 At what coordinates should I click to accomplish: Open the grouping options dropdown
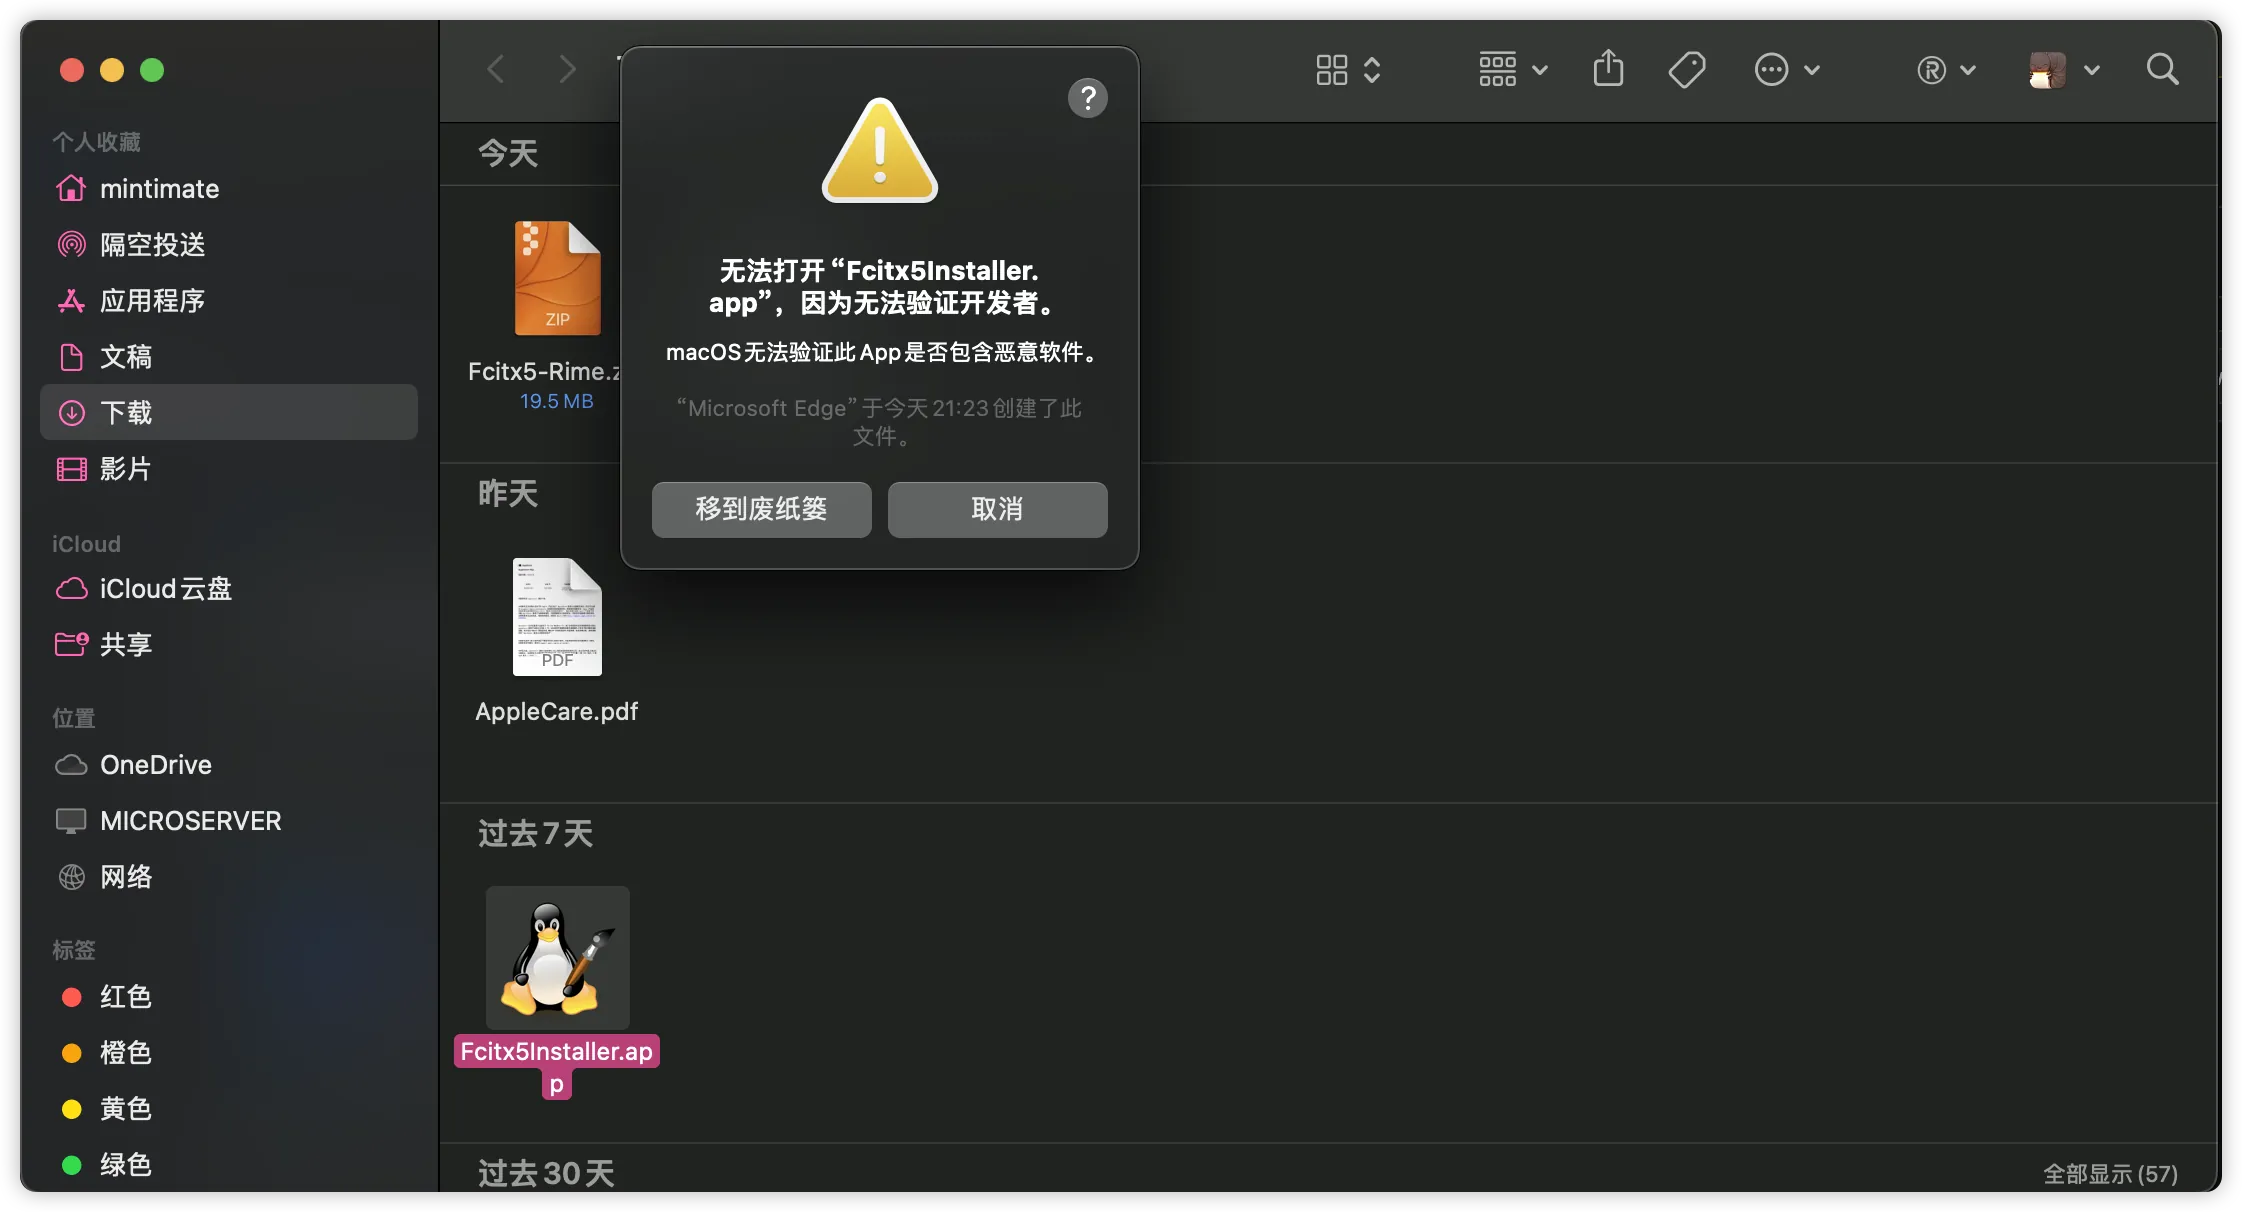[1513, 70]
